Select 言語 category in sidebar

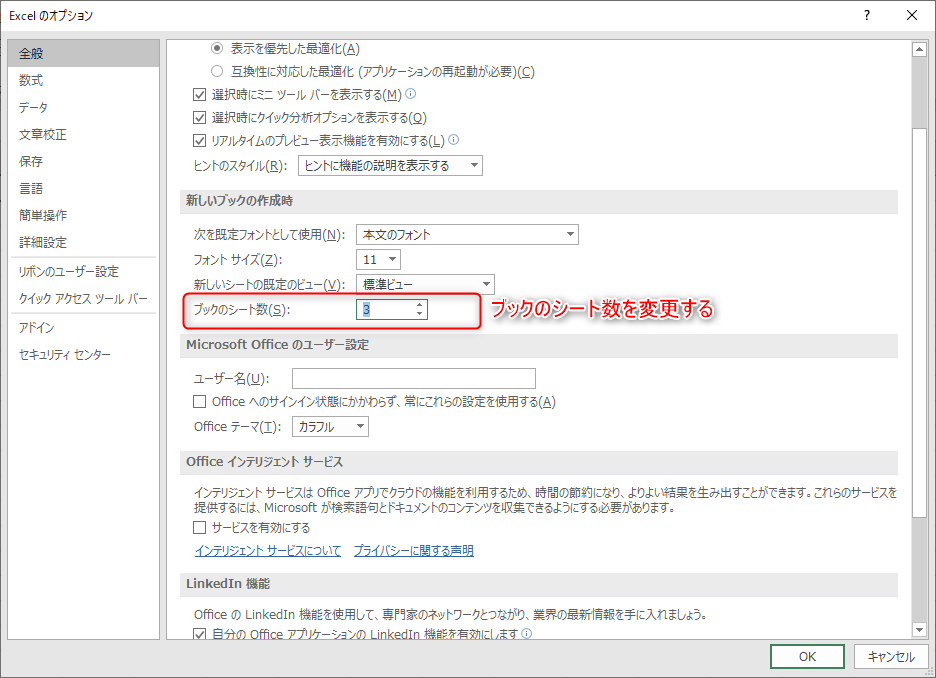point(84,189)
